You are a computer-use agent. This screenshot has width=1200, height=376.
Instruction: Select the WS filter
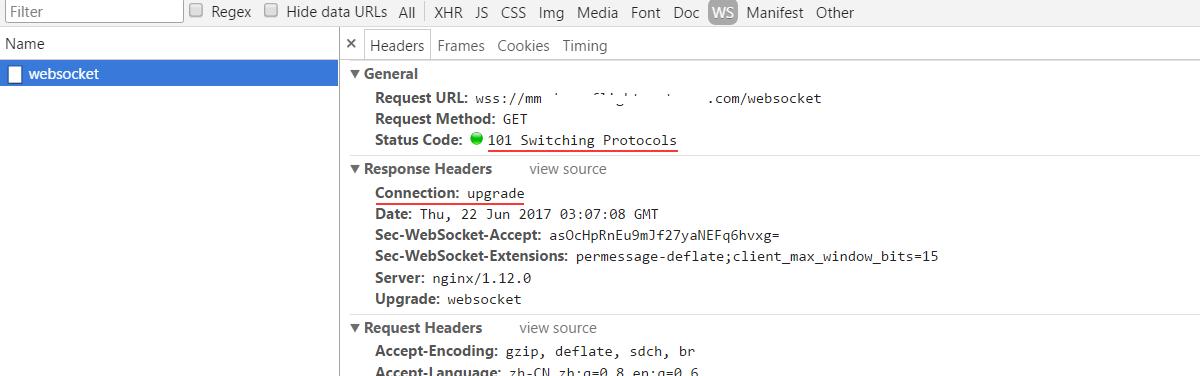pyautogui.click(x=722, y=13)
